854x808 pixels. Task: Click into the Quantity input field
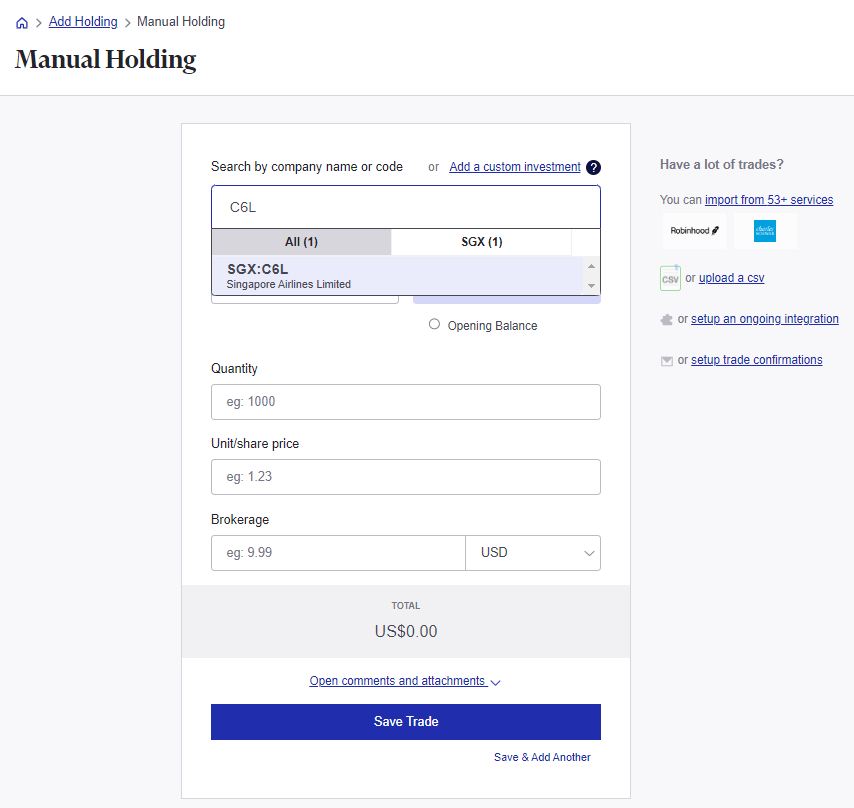406,402
